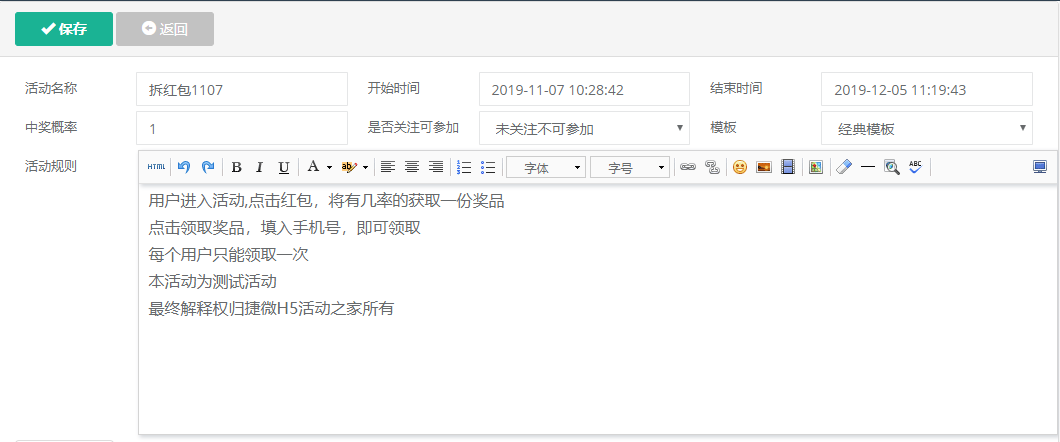The image size is (1060, 442).
Task: Insert a bulleted unordered list
Action: [x=487, y=167]
